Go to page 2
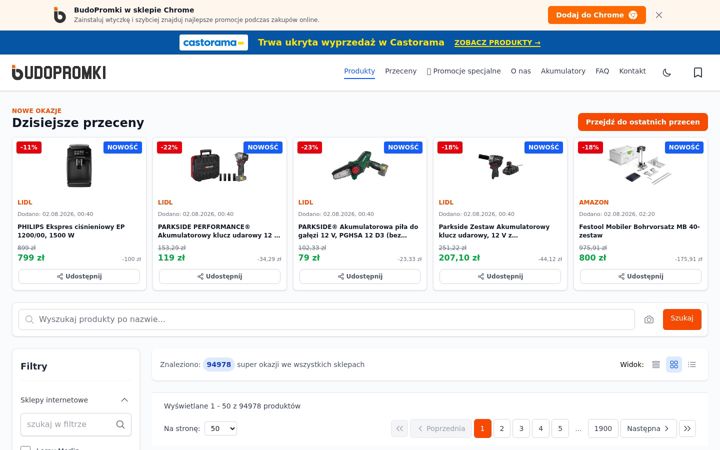Screen dimensions: 720x450 point(501,428)
